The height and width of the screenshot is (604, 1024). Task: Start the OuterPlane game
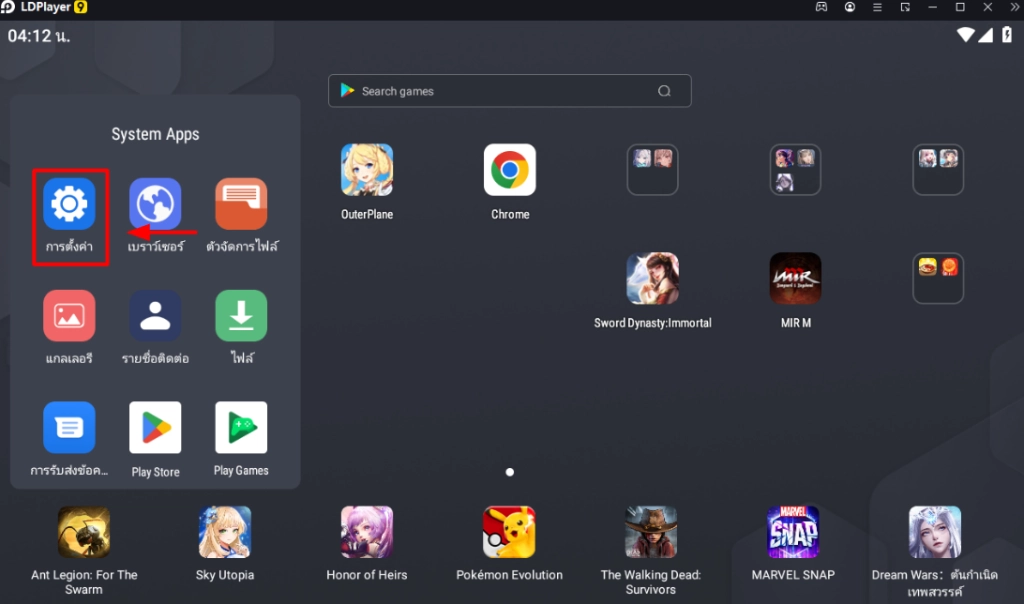(367, 170)
